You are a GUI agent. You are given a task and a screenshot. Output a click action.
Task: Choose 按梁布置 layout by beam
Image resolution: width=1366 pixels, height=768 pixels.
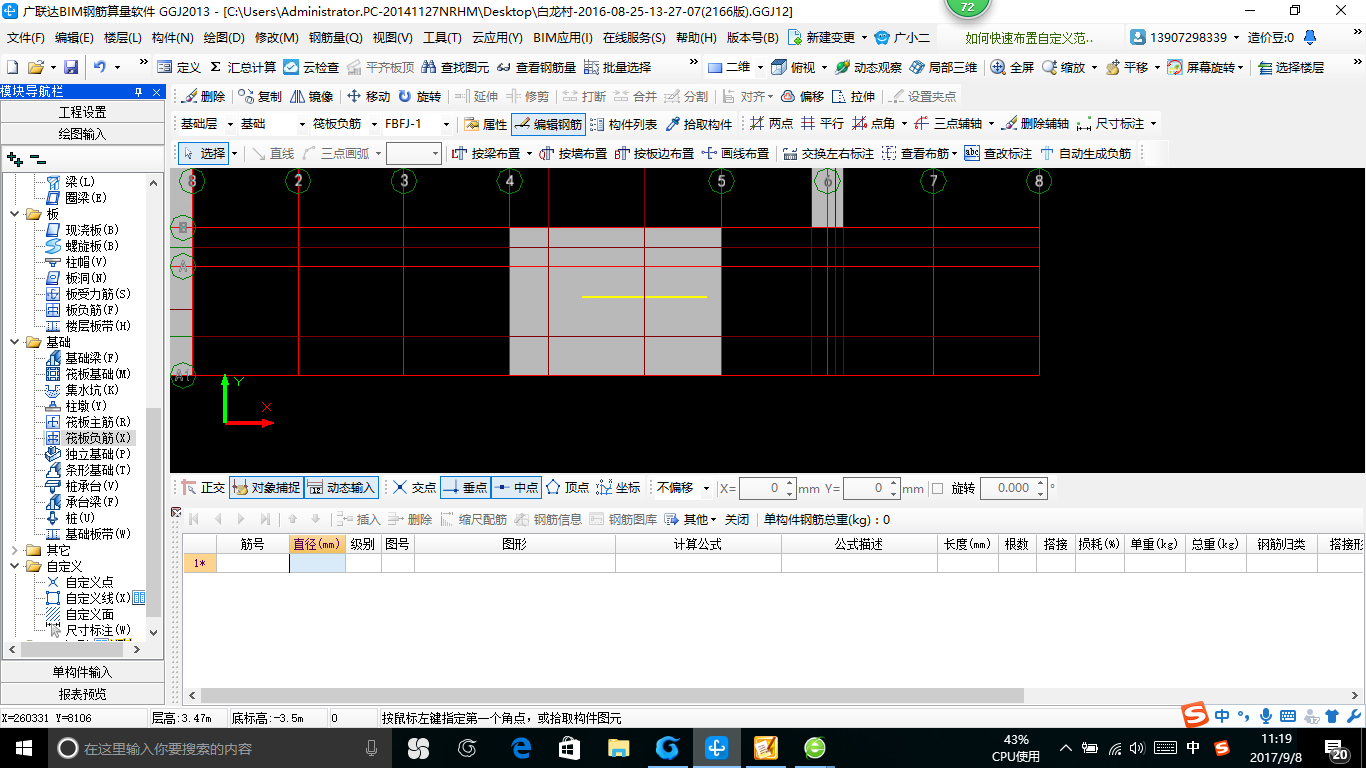(488, 154)
